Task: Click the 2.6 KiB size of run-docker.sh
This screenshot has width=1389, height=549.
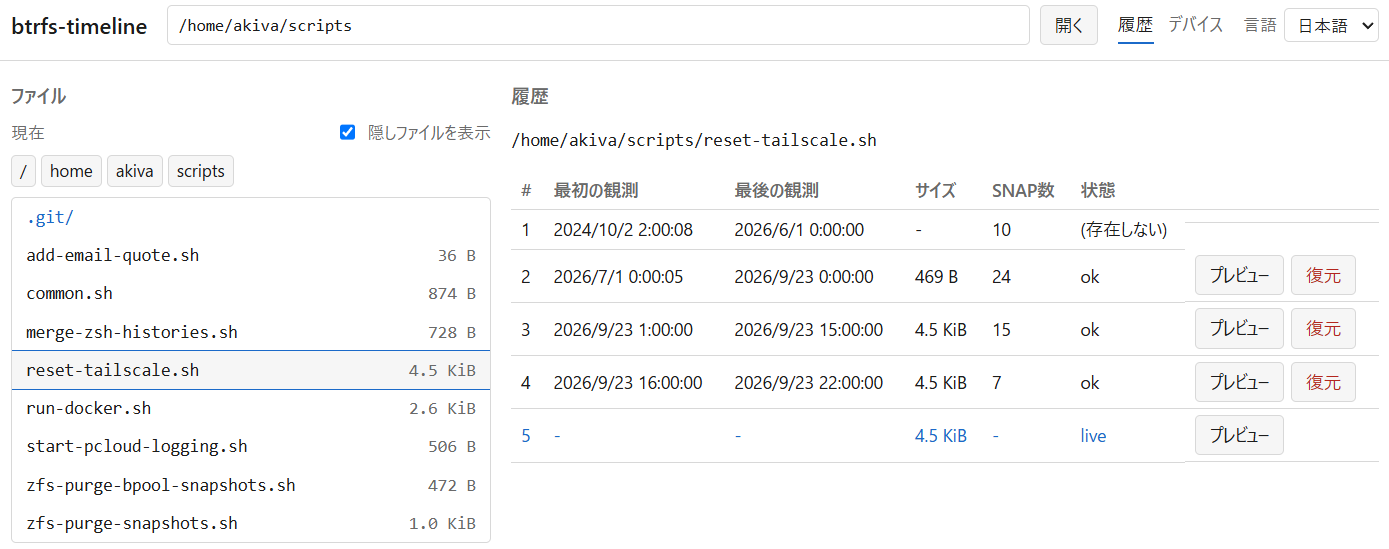Action: (442, 409)
